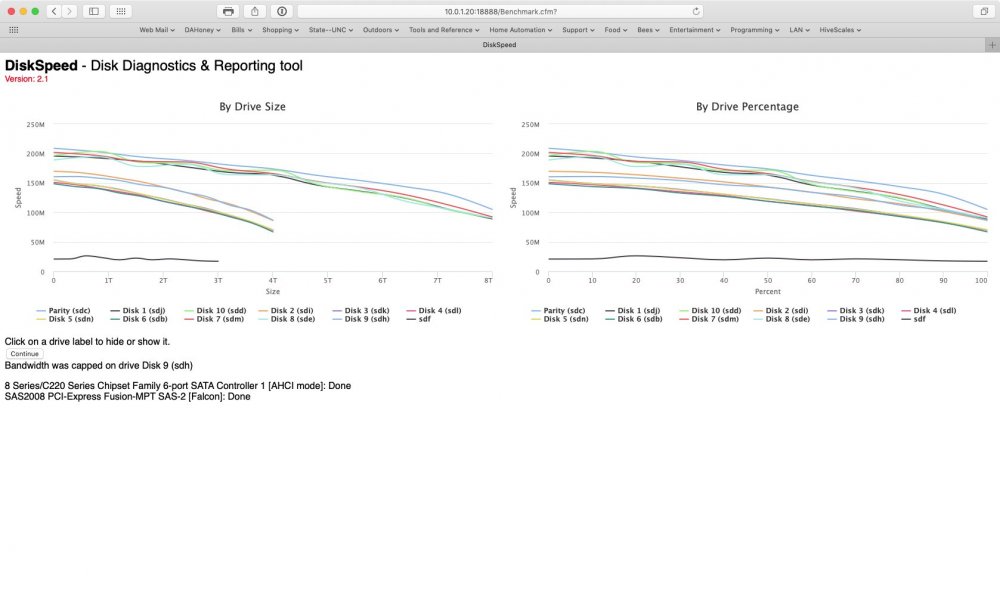The width and height of the screenshot is (1000, 599).
Task: Toggle Disk 4 (sdl) in By Drive Size legend
Action: [434, 311]
